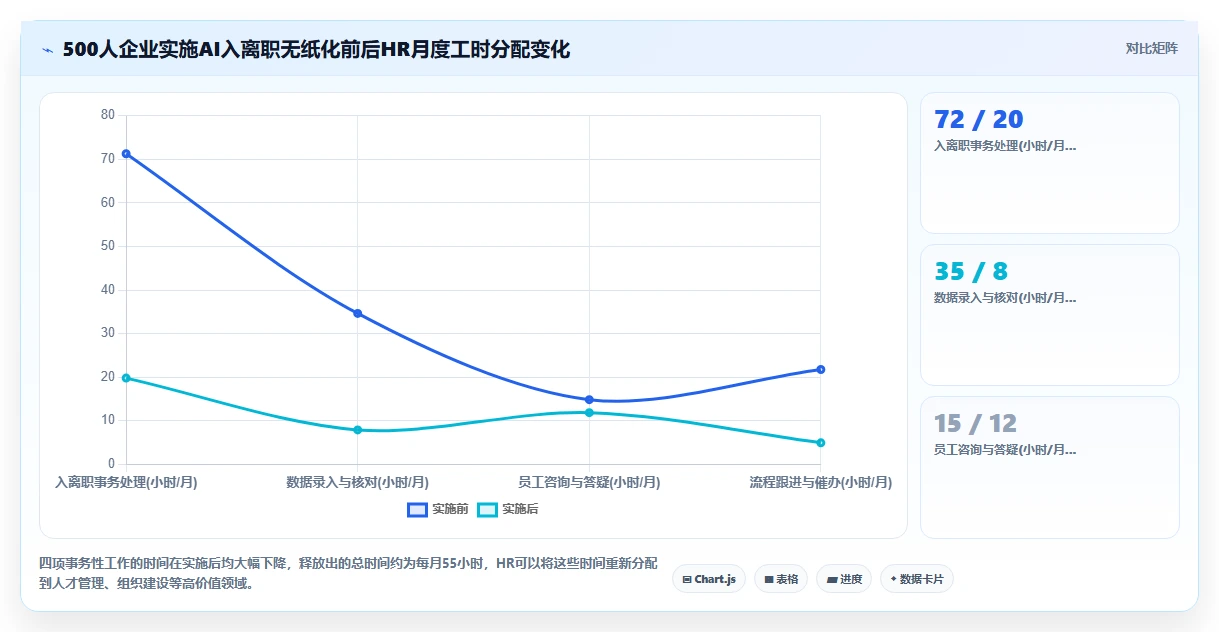
Task: Click the x-axis label 流程跟进与催办(小时/月)
Action: point(820,482)
